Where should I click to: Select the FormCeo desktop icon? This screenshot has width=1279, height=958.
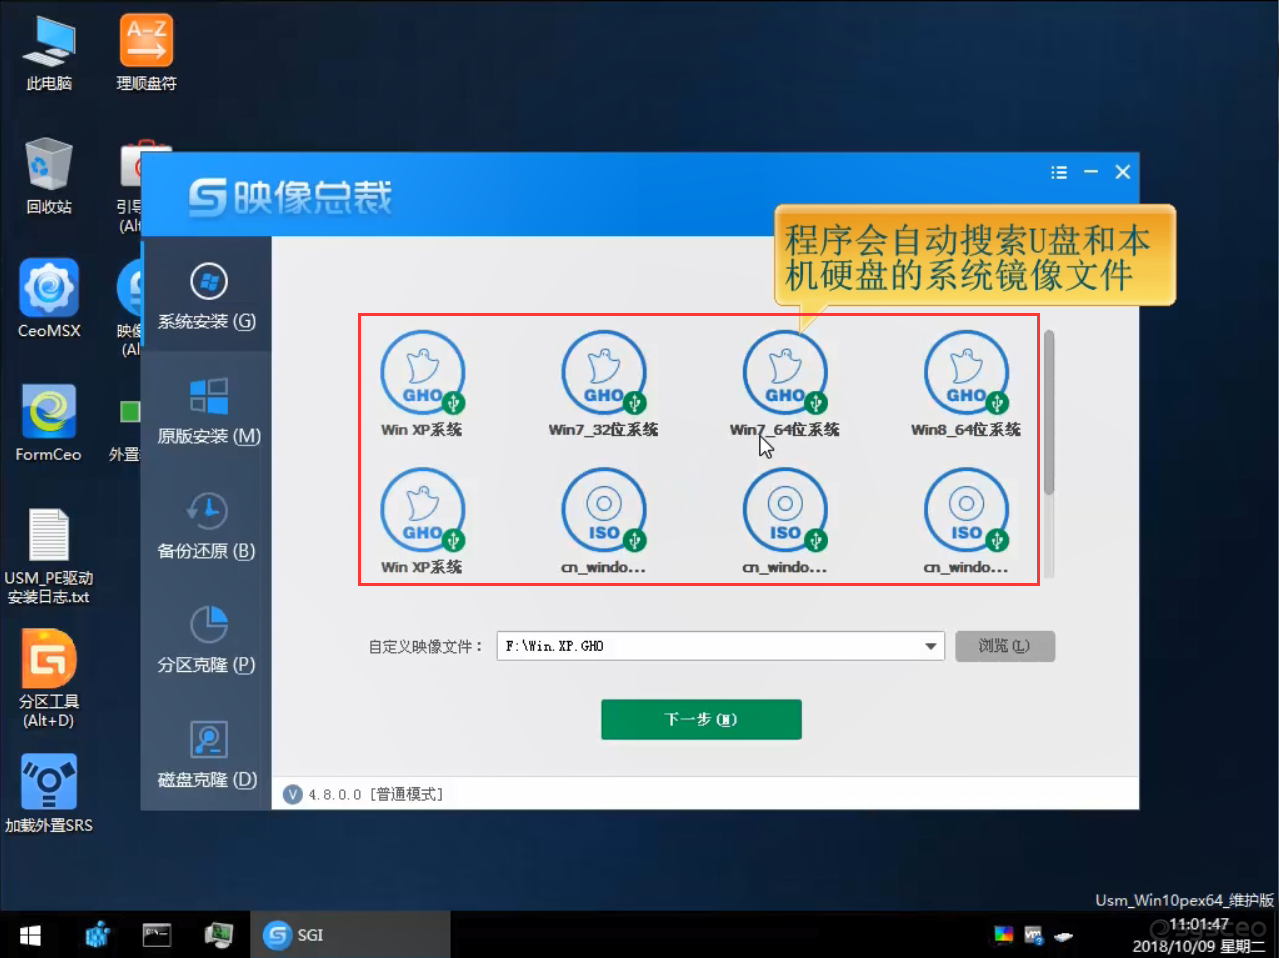click(x=49, y=423)
